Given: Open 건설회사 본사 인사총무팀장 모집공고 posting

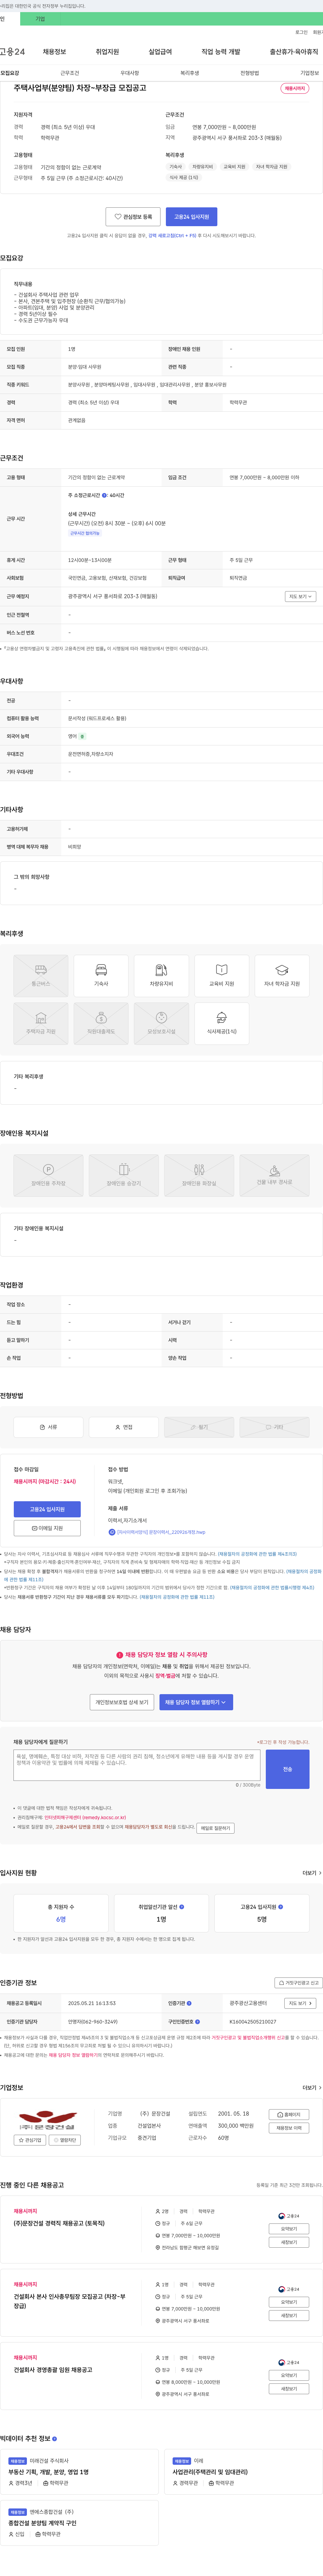Looking at the screenshot, I should coord(70,2301).
